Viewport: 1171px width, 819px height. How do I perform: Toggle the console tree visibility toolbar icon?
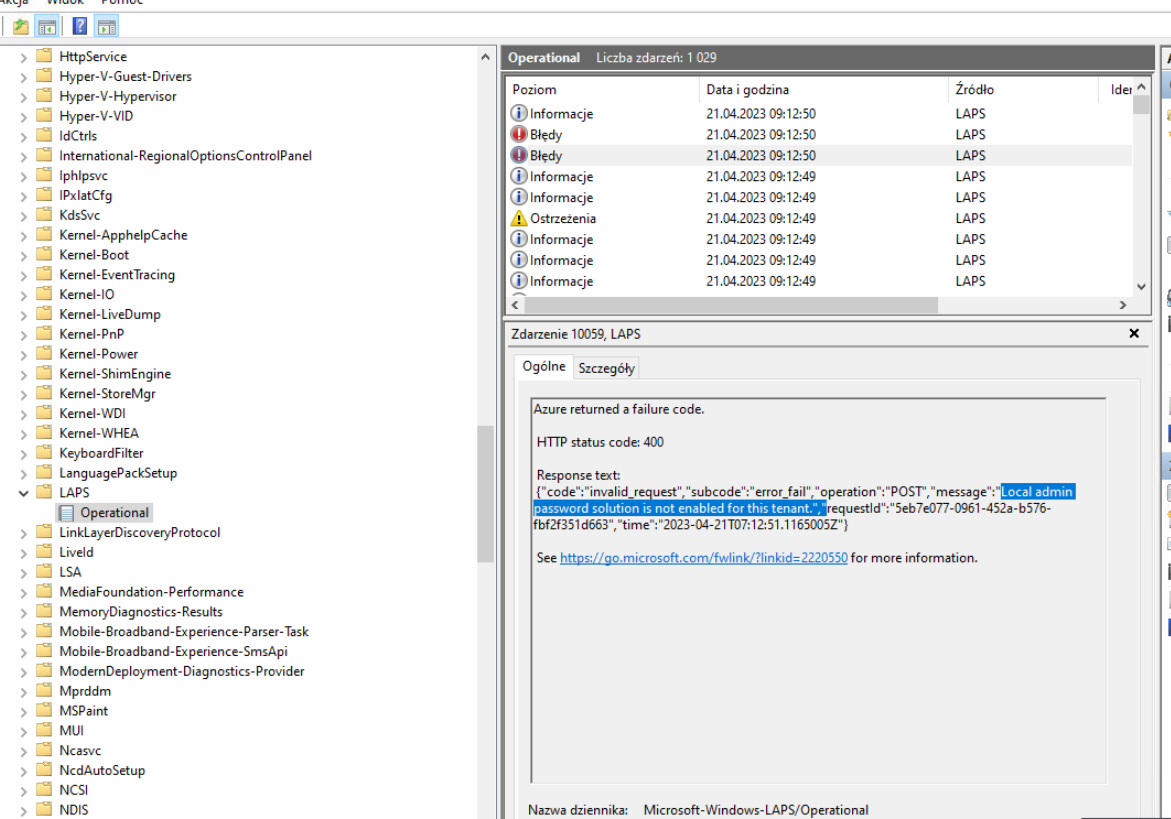tap(46, 27)
